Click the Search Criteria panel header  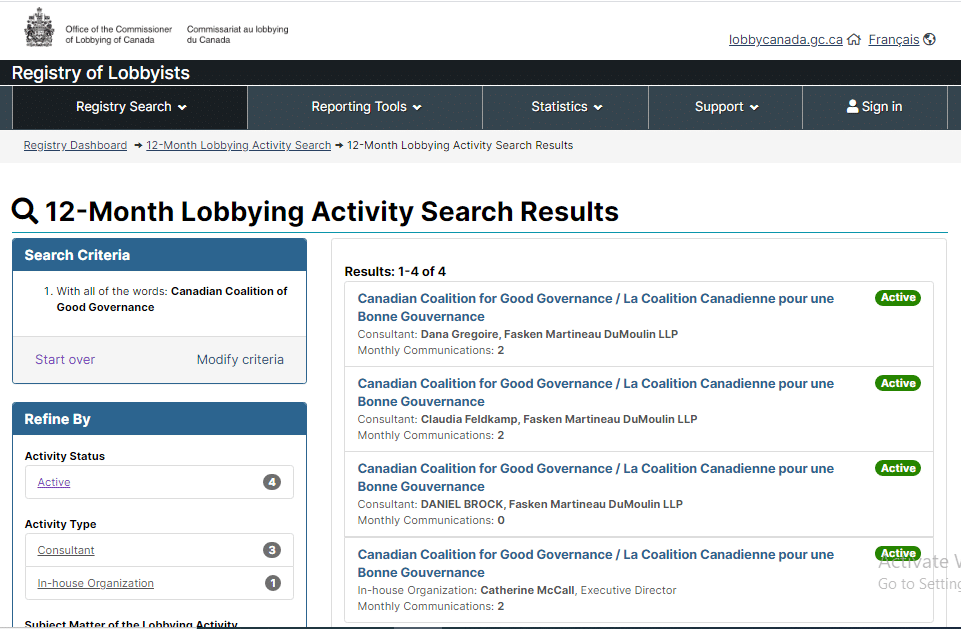coord(159,255)
